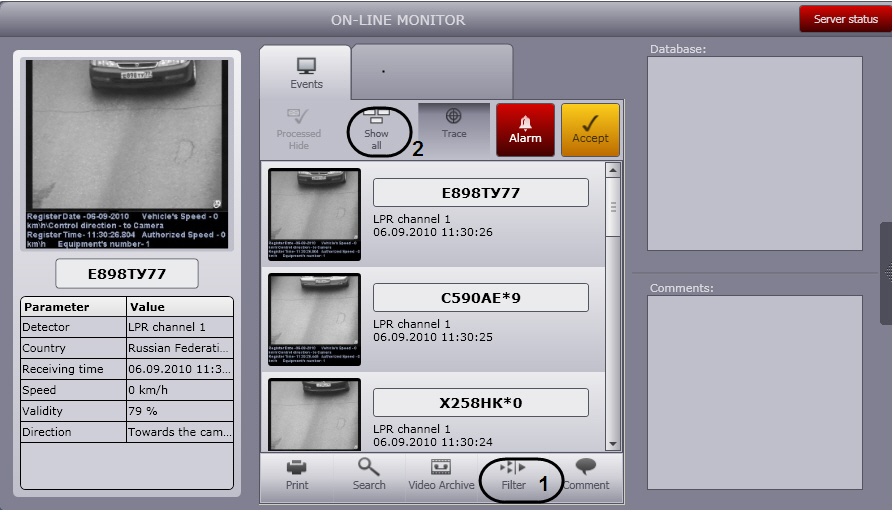
Task: Accept event with the yellow check button
Action: pyautogui.click(x=590, y=130)
